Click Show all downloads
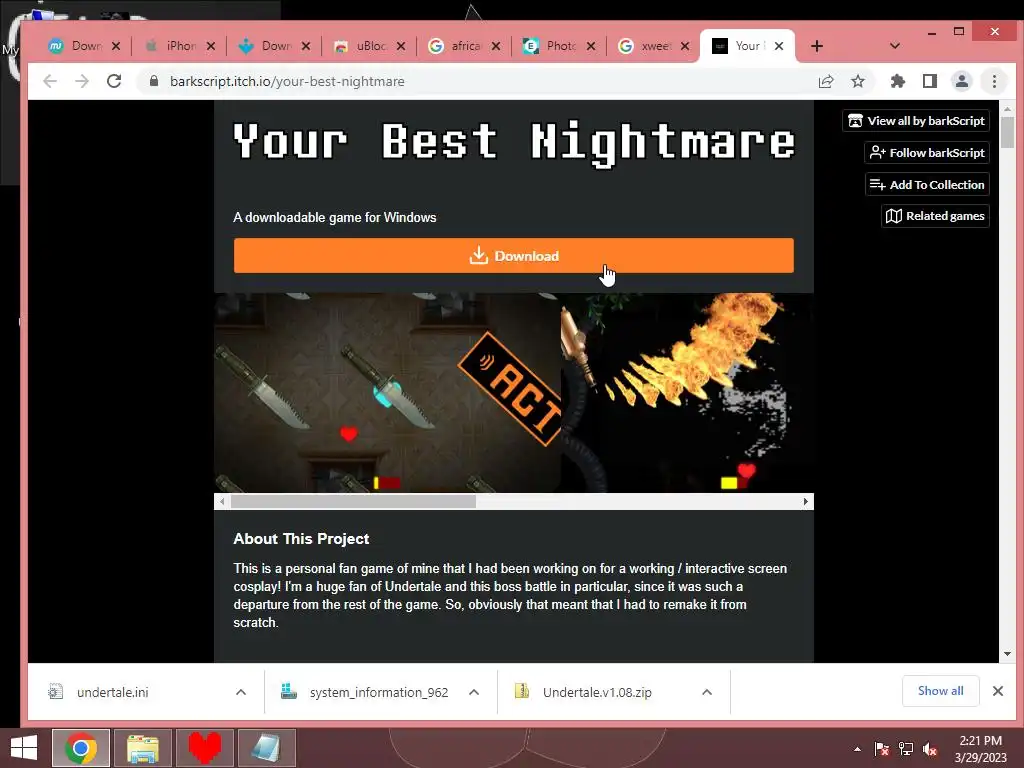This screenshot has width=1024, height=768. [940, 691]
